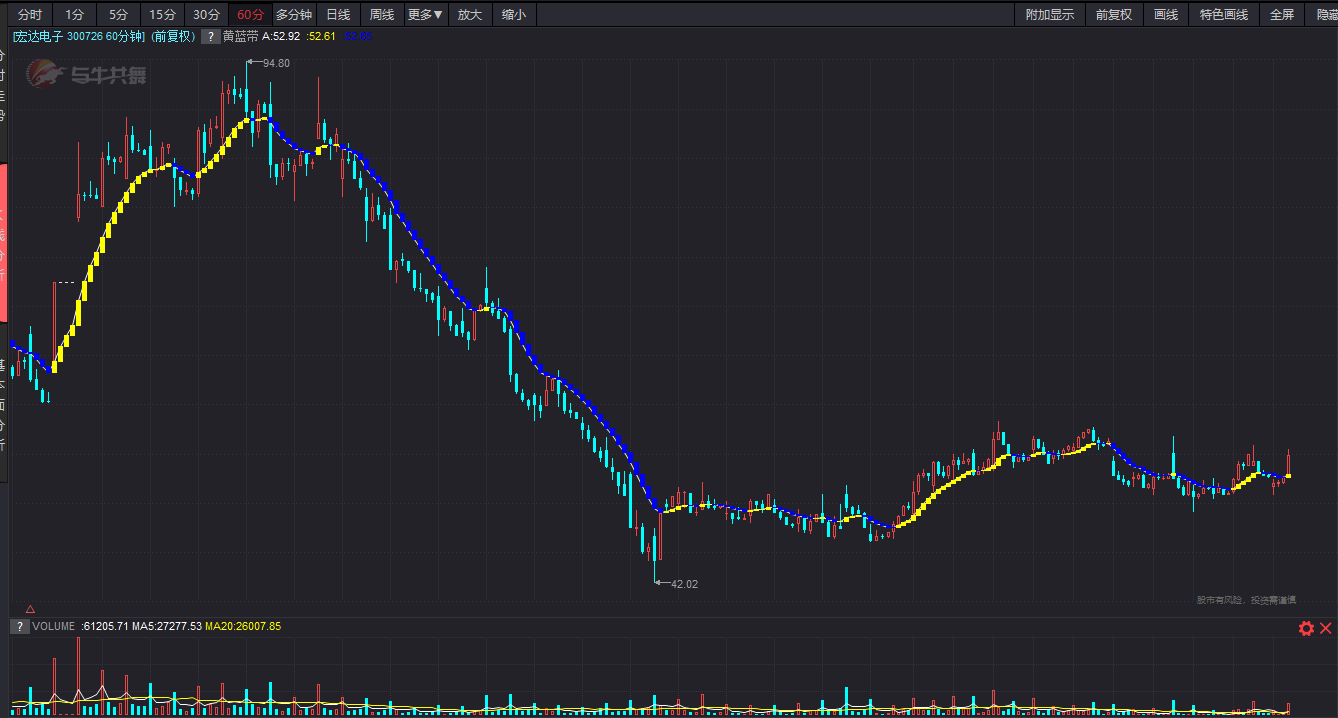This screenshot has width=1338, height=718.
Task: Switch to 30分 chart period
Action: pyautogui.click(x=206, y=14)
